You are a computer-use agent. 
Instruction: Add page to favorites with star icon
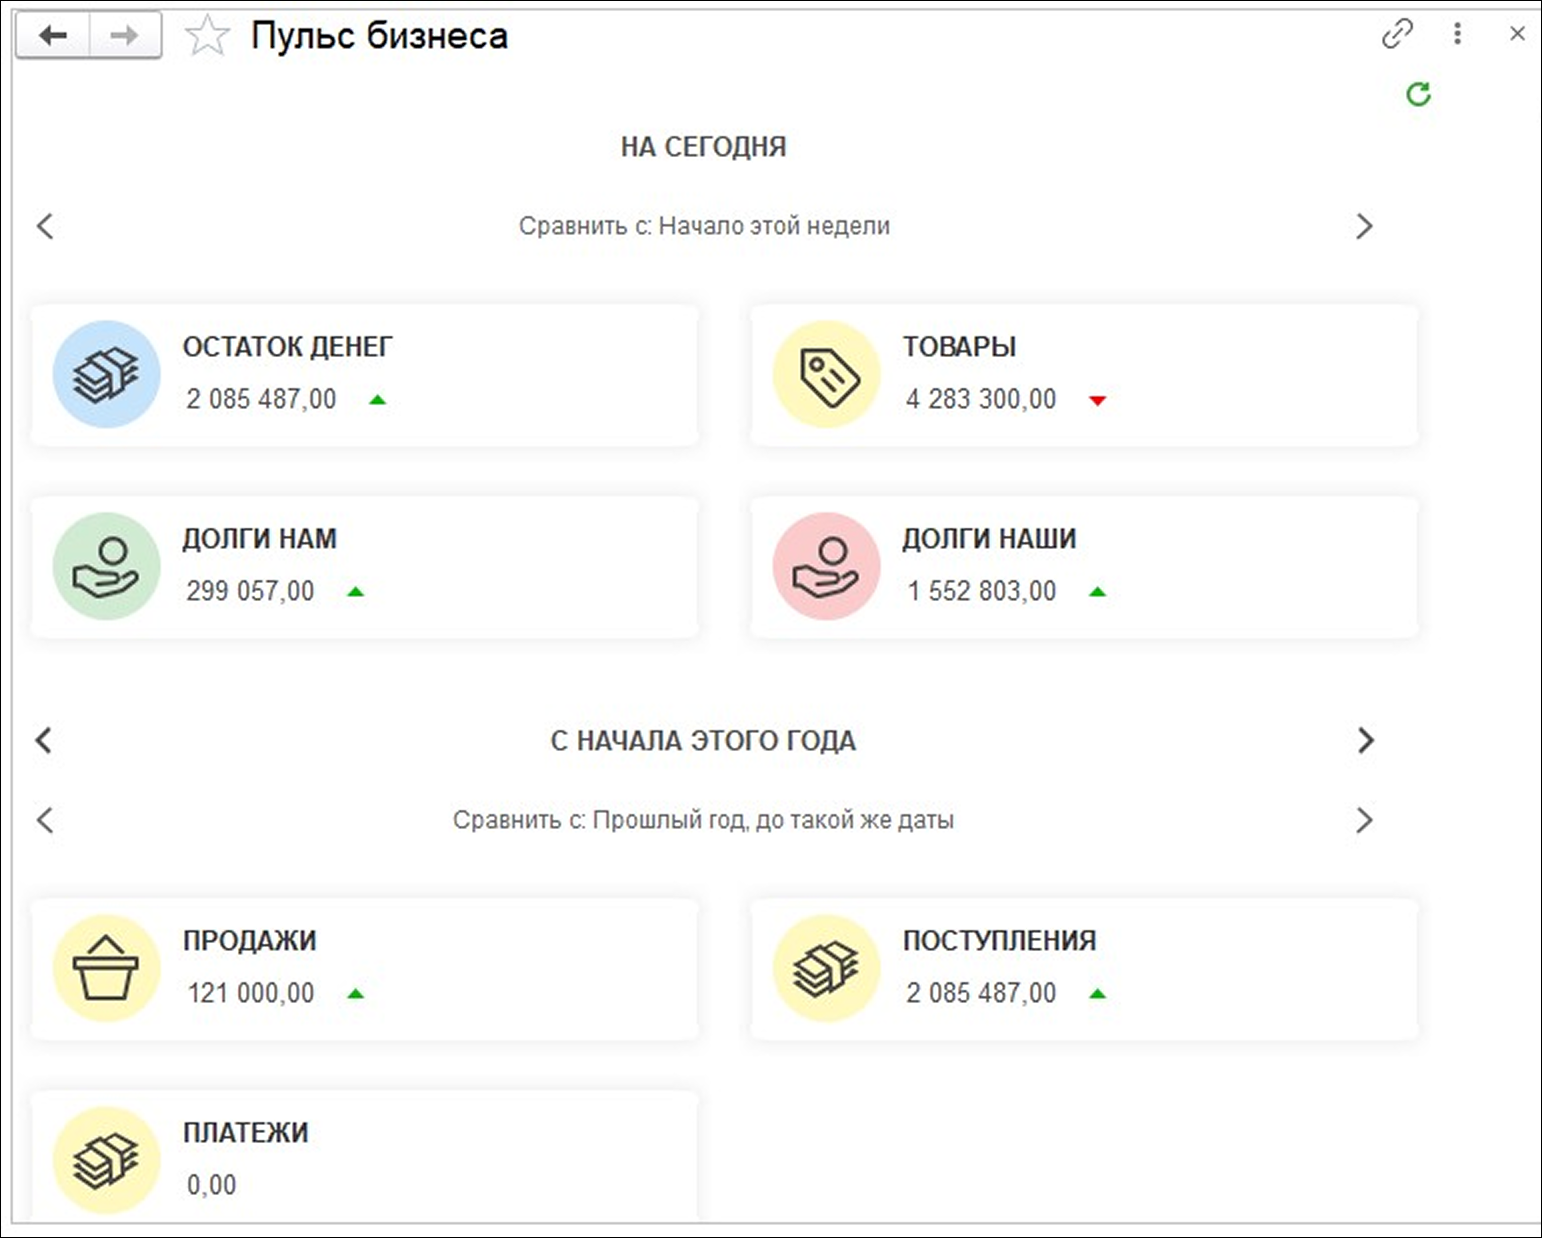point(207,37)
